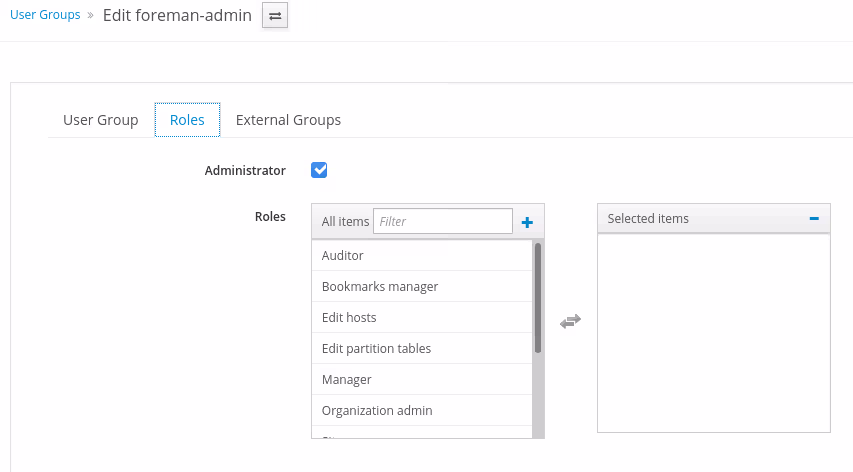Image resolution: width=853 pixels, height=472 pixels.
Task: Click the minus icon to remove all selected
Action: [x=814, y=218]
